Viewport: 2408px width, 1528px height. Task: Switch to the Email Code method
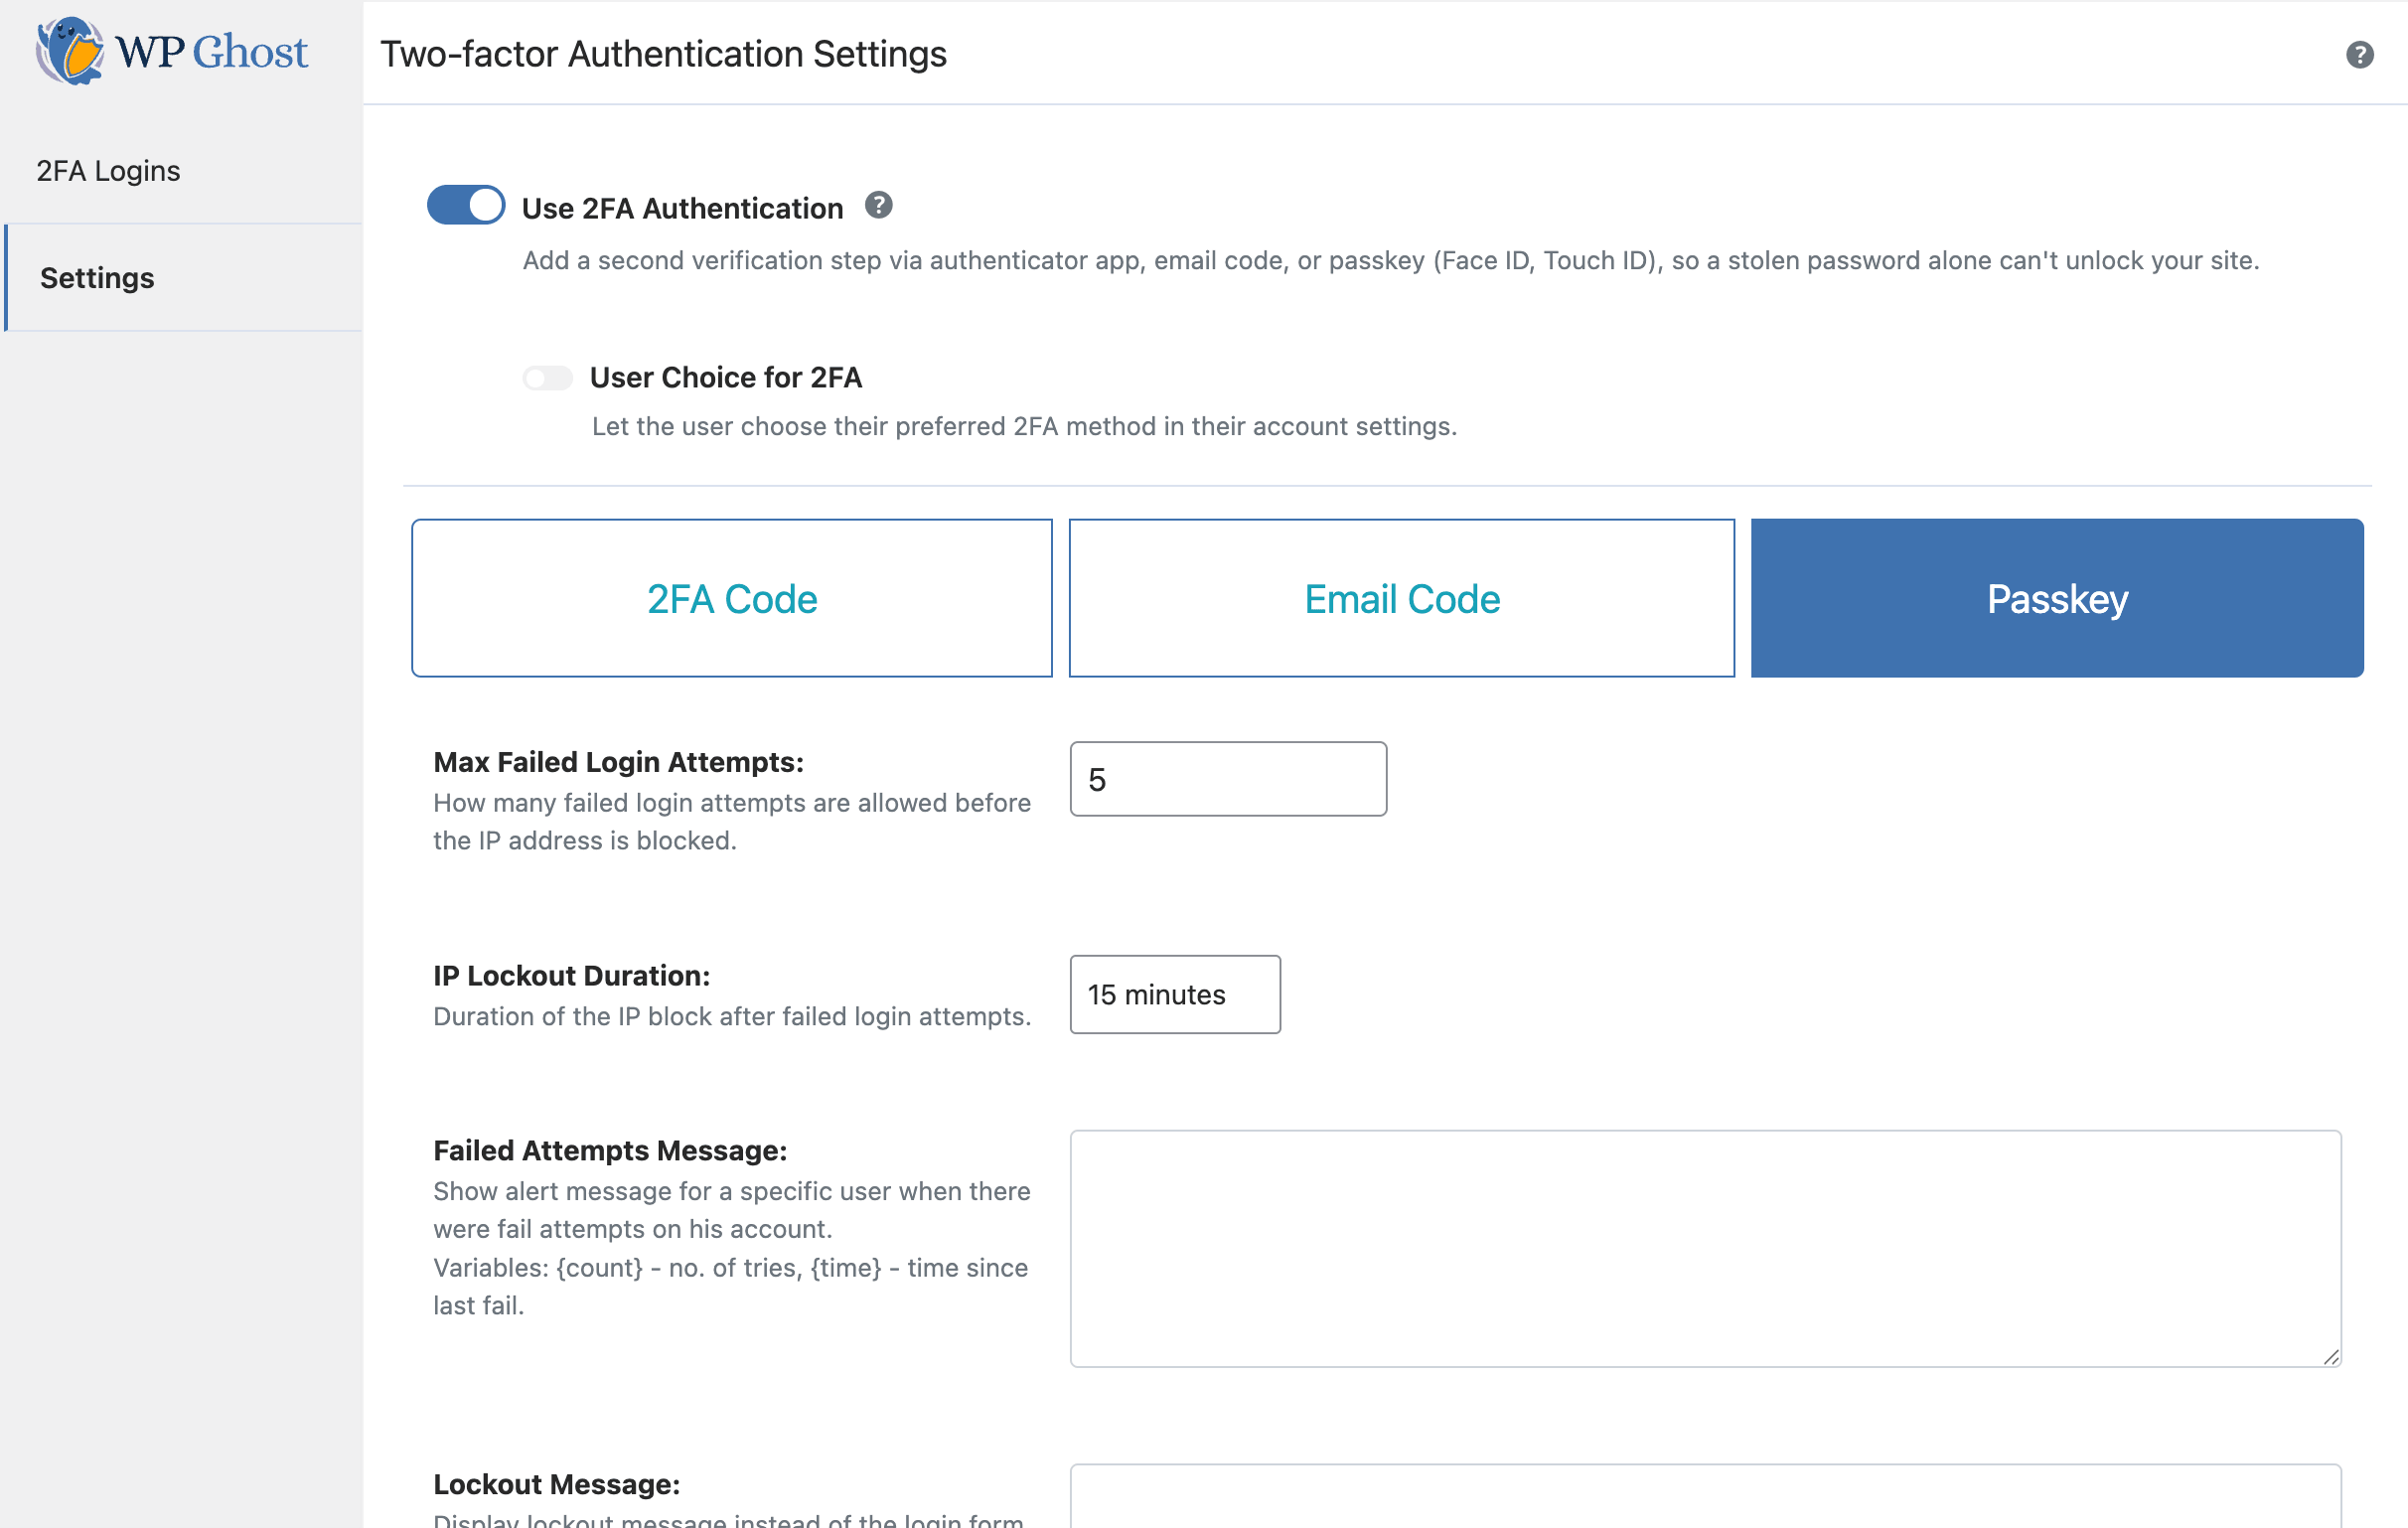coord(1401,598)
